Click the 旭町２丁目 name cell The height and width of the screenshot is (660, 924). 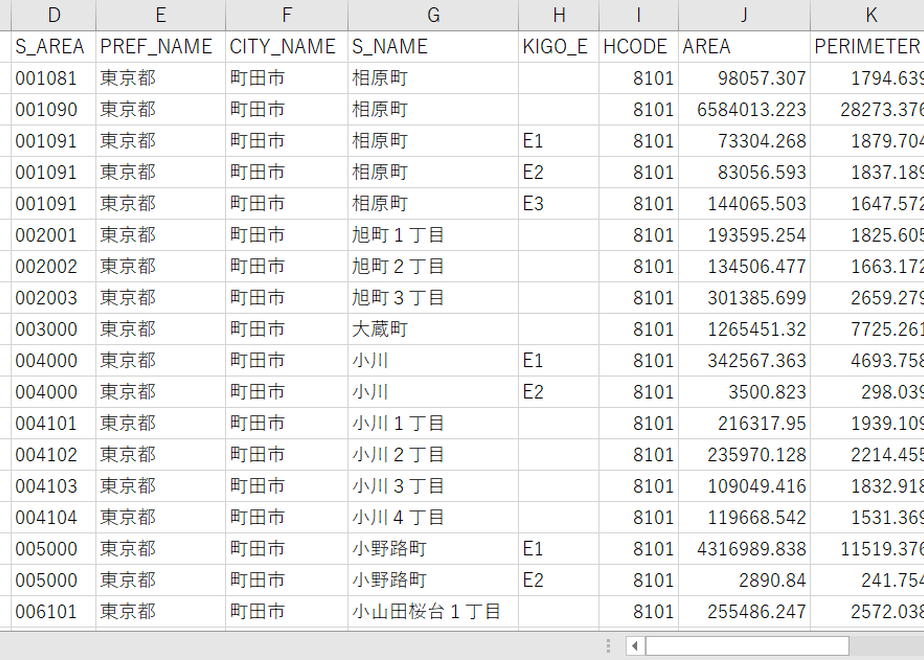tap(433, 266)
